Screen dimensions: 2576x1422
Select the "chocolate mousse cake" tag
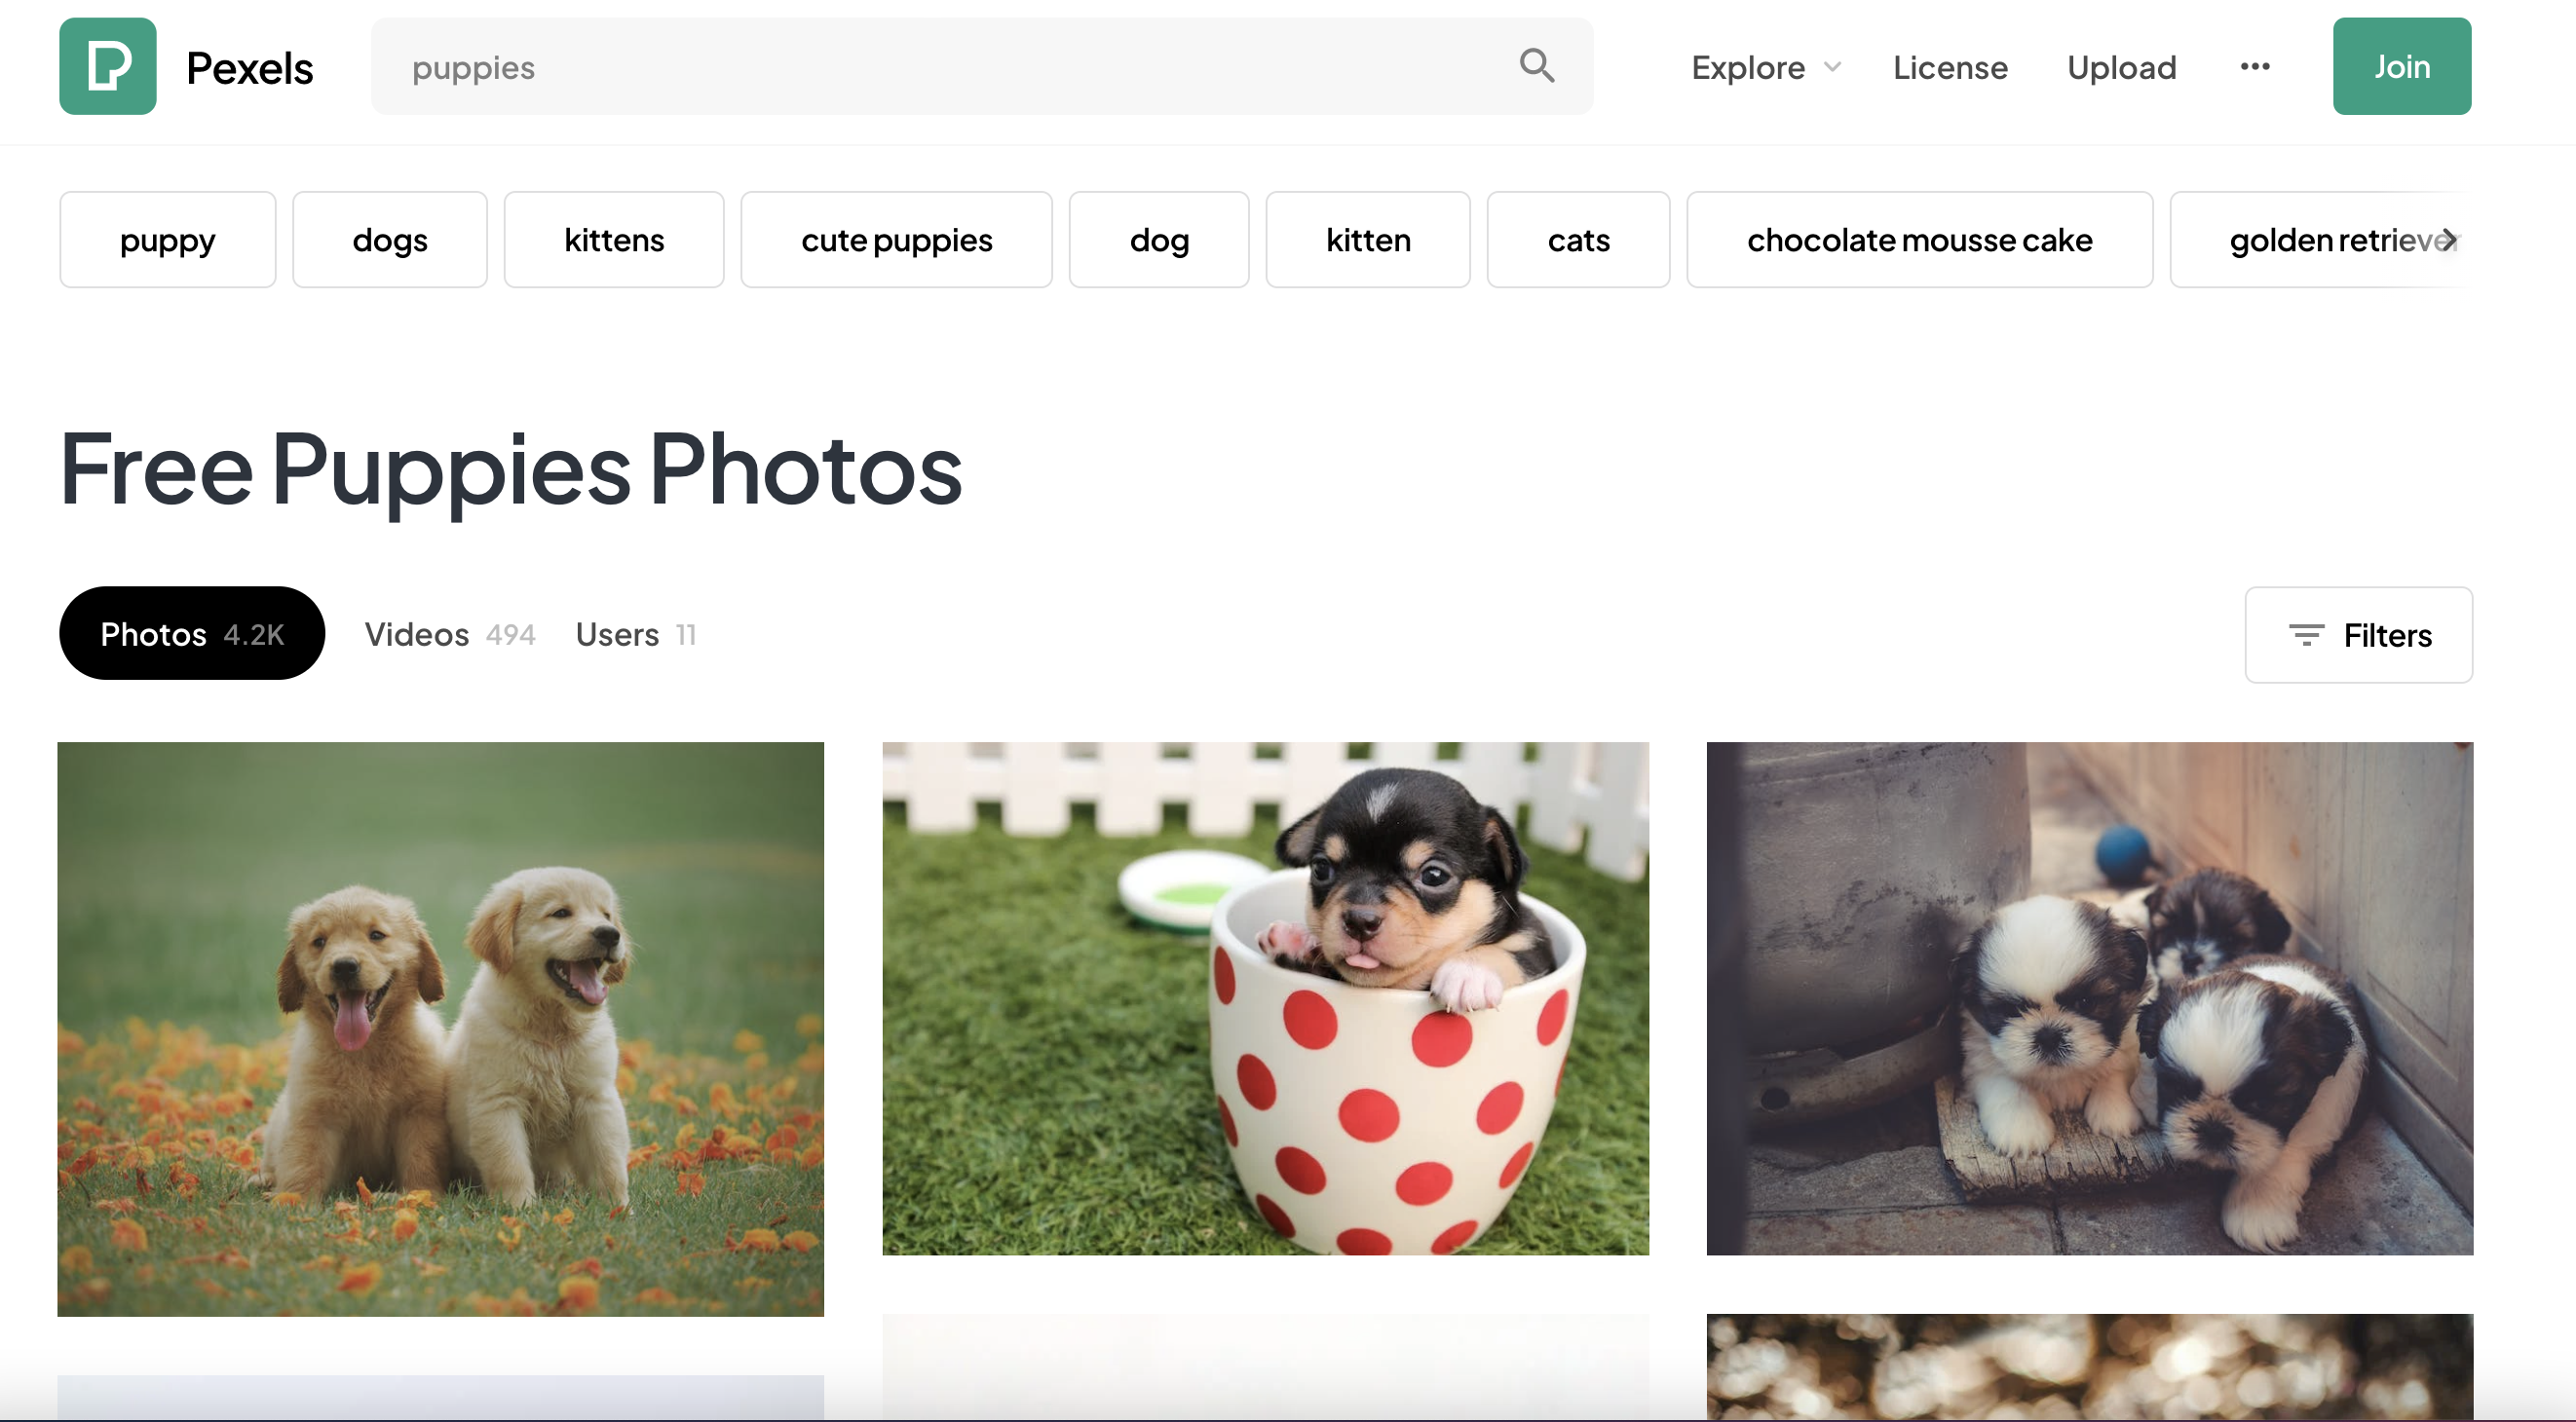(x=1918, y=240)
